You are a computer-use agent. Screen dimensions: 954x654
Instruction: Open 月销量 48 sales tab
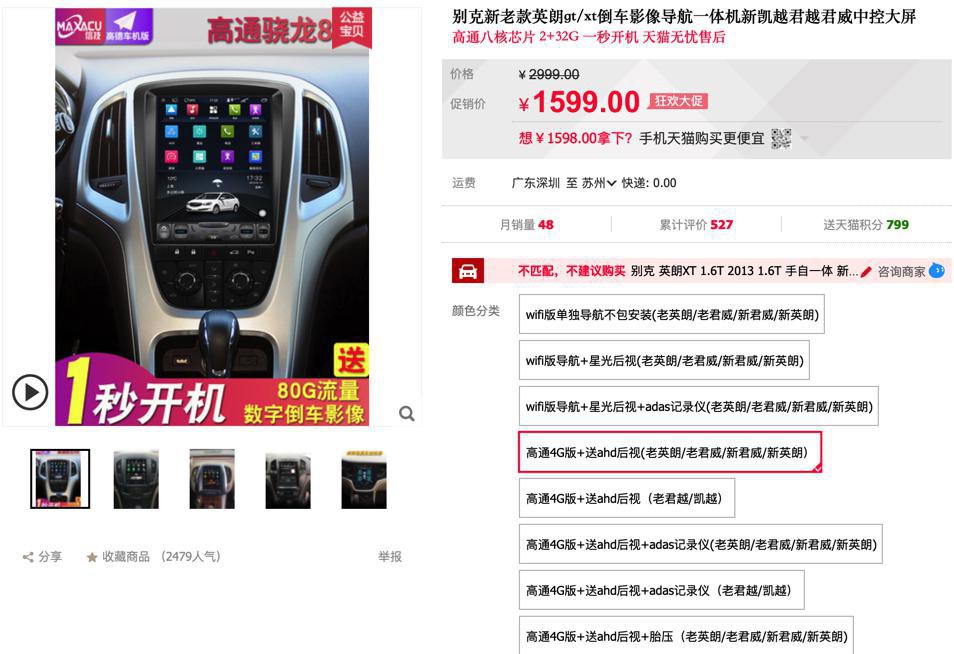point(526,224)
